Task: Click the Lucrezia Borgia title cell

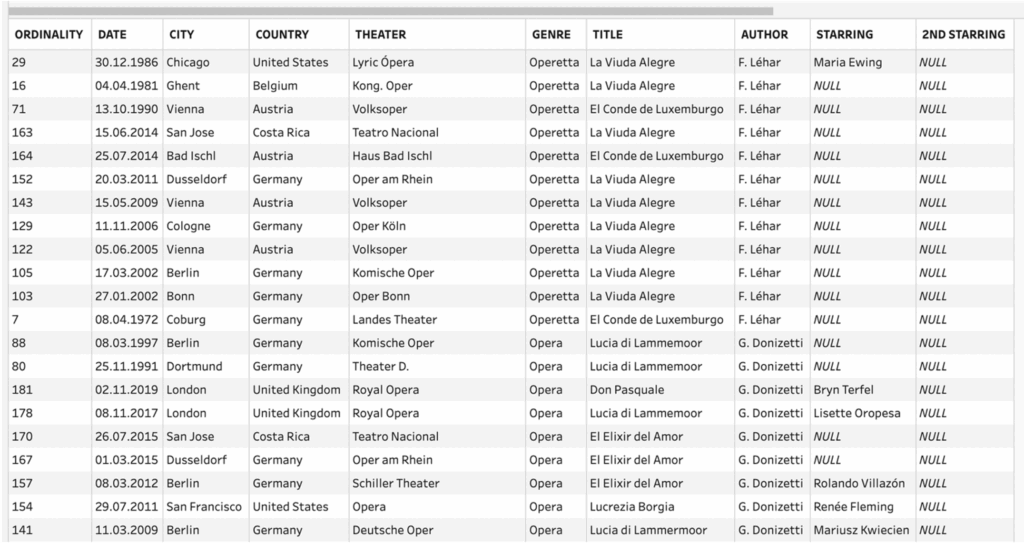Action: coord(632,507)
